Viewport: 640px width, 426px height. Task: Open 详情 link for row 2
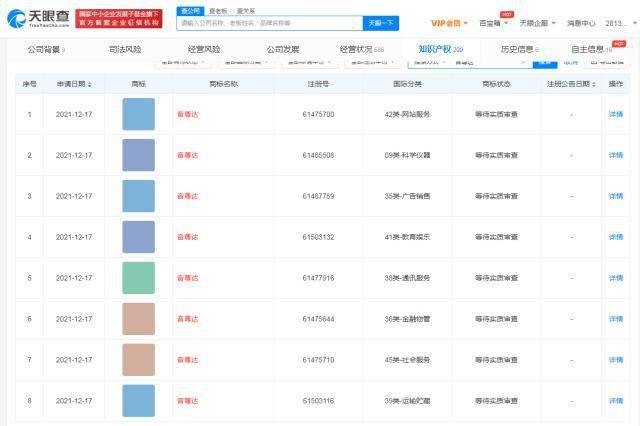tap(616, 155)
